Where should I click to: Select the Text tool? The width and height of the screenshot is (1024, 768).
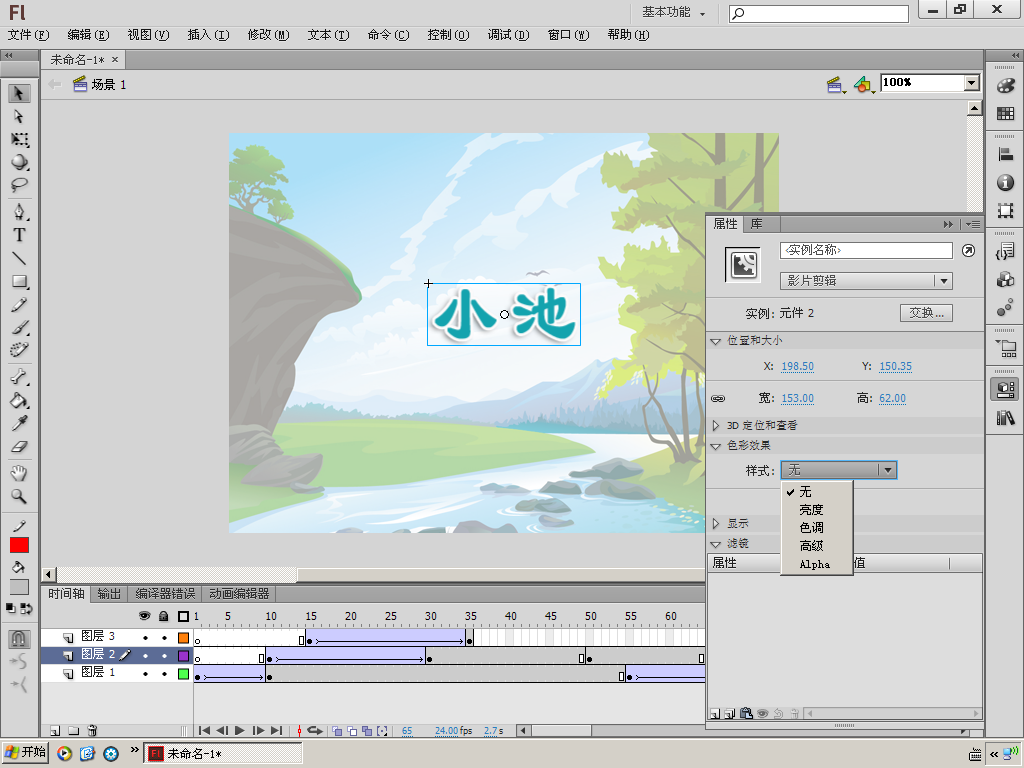click(x=19, y=235)
